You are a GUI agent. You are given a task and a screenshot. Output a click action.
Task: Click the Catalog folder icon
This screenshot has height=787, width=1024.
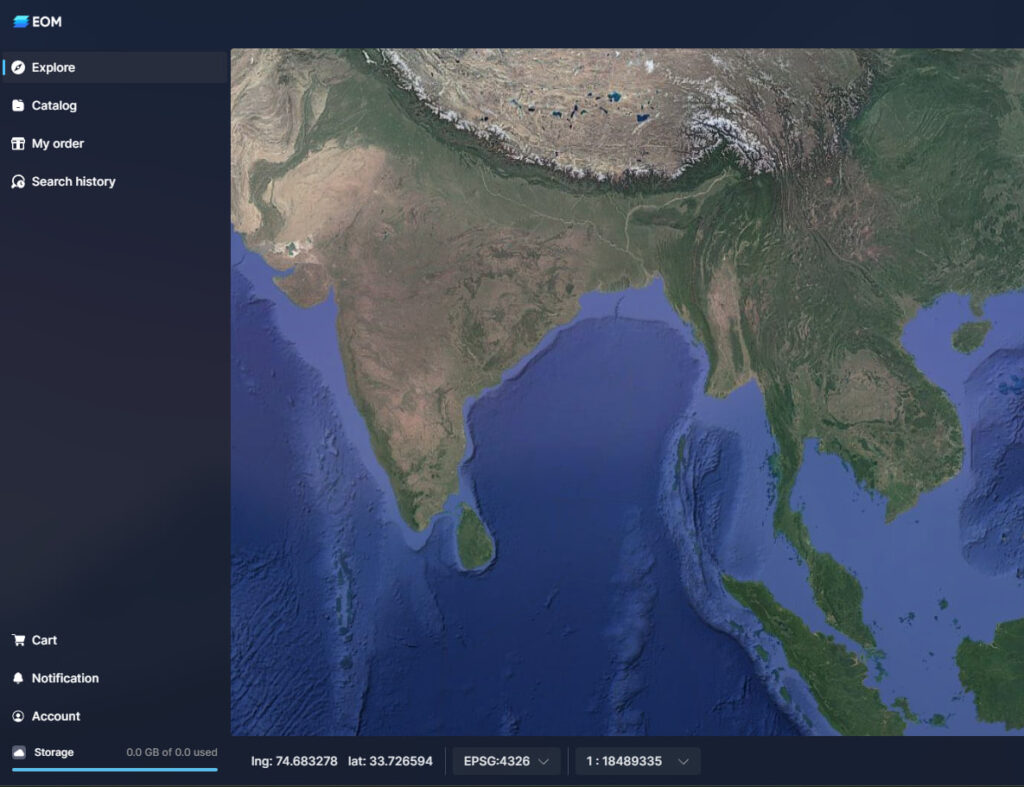point(18,106)
